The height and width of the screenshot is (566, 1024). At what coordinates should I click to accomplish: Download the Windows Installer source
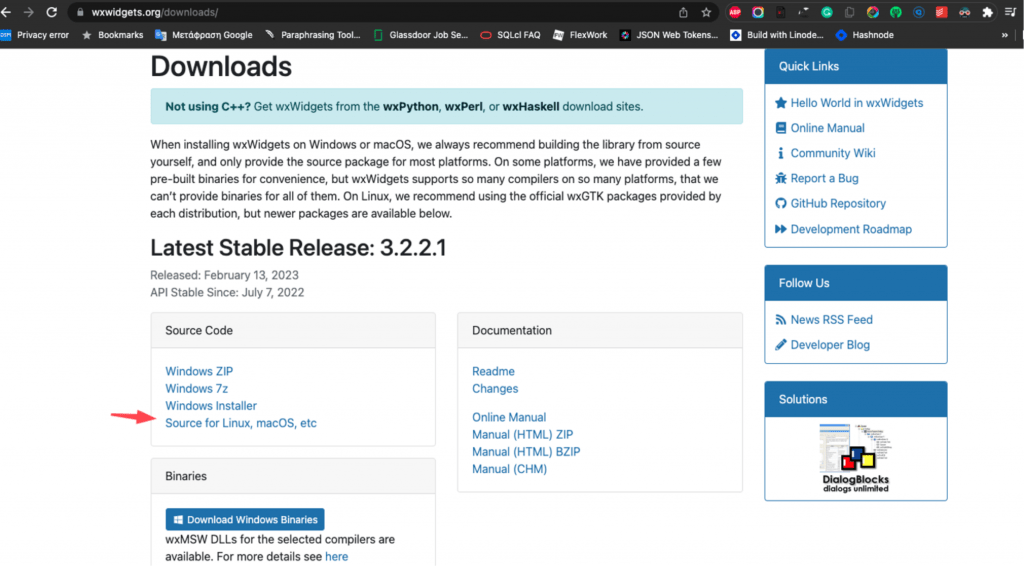tap(211, 405)
